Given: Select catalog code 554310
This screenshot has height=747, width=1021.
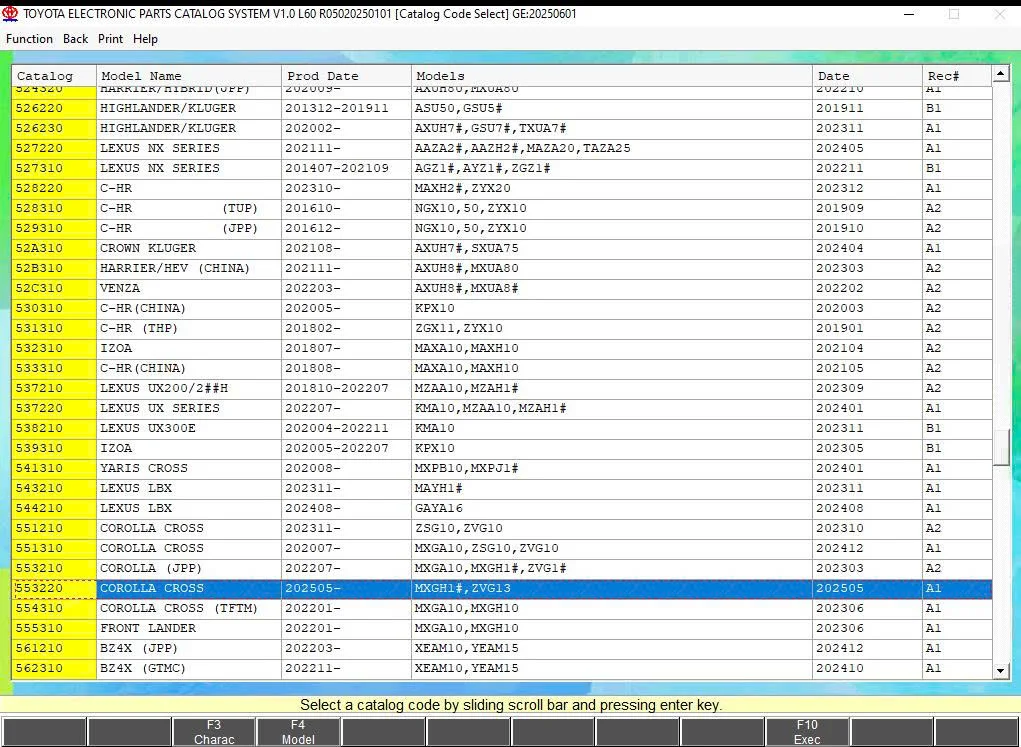Looking at the screenshot, I should coord(54,608).
